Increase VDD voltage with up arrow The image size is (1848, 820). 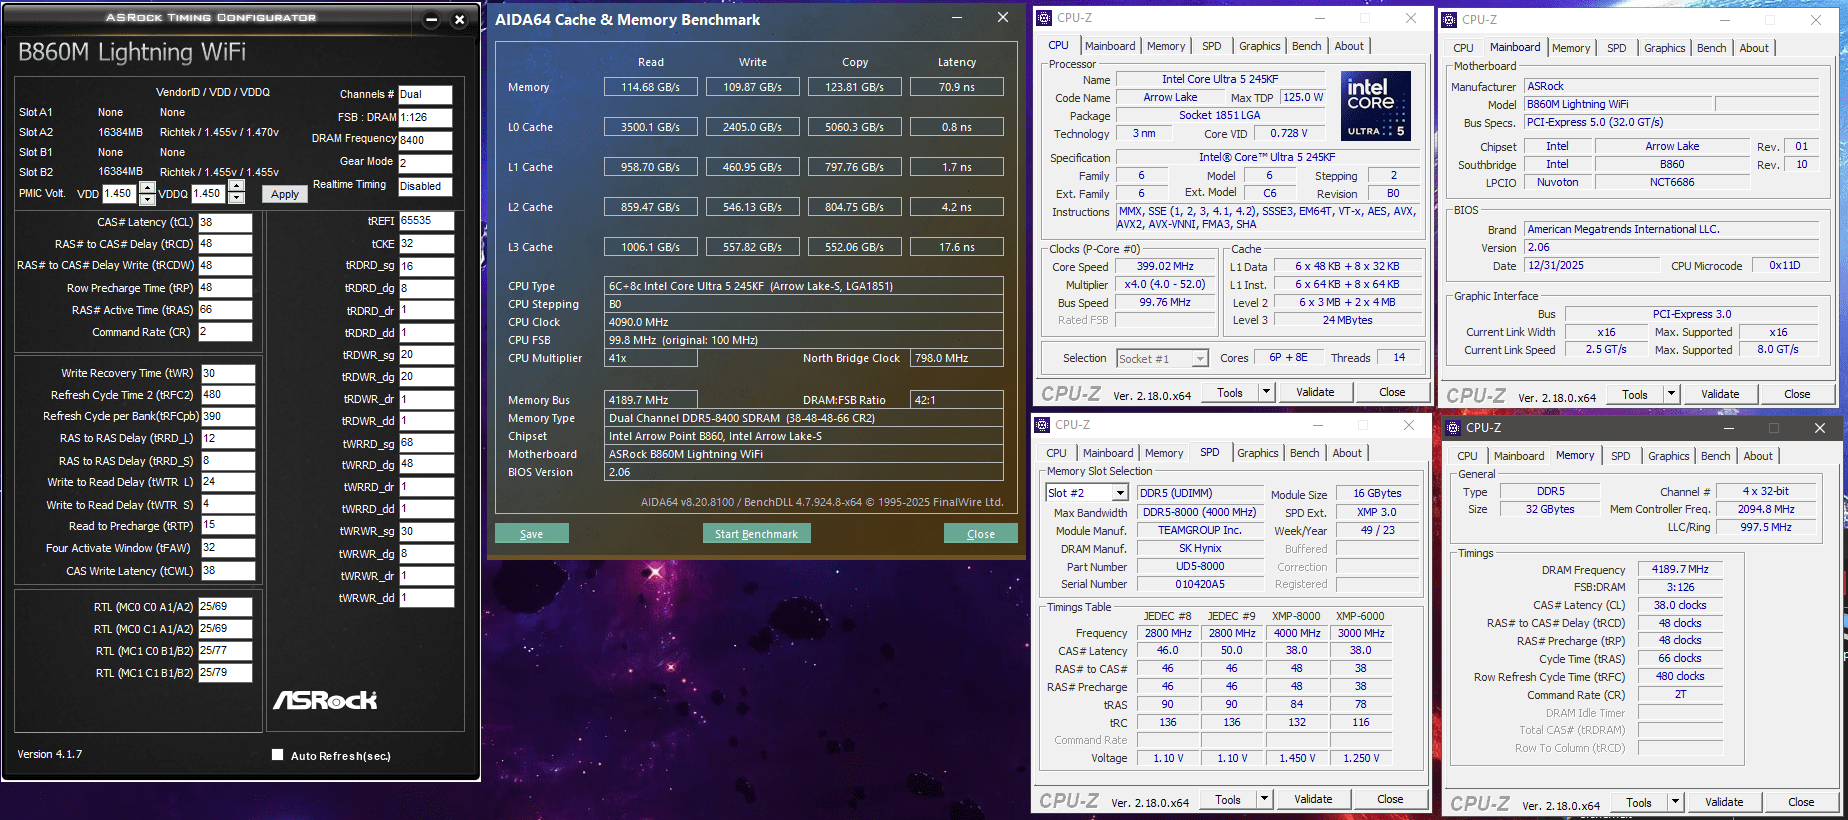point(147,187)
